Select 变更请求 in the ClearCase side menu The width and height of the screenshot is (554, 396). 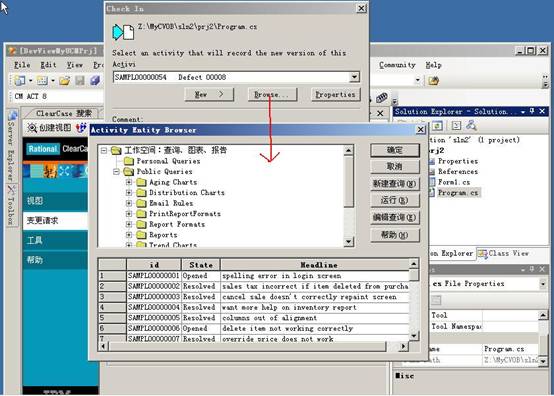tap(55, 221)
